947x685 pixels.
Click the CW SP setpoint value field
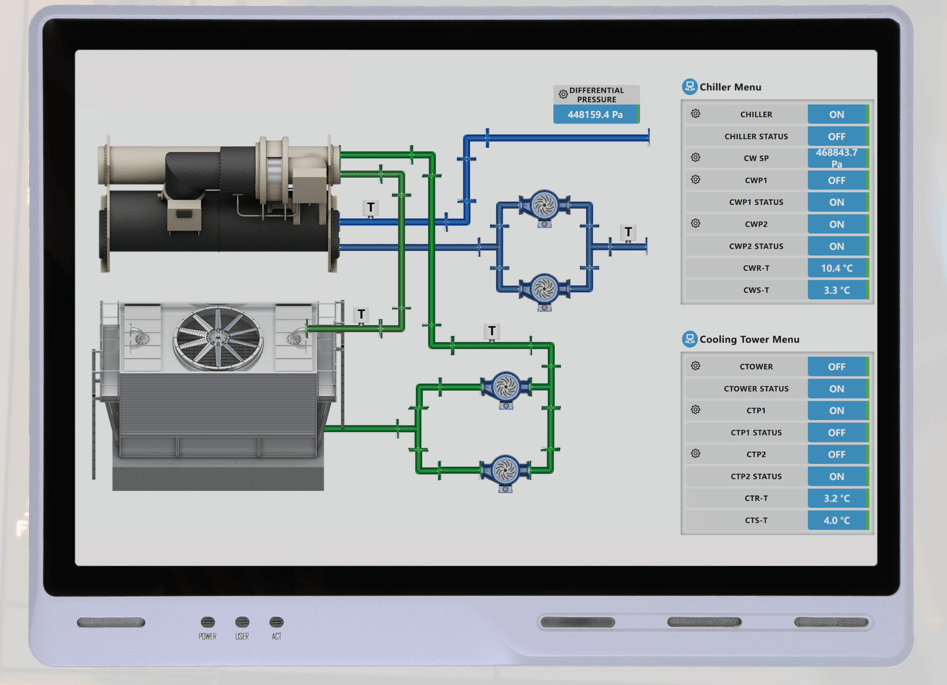[x=837, y=157]
